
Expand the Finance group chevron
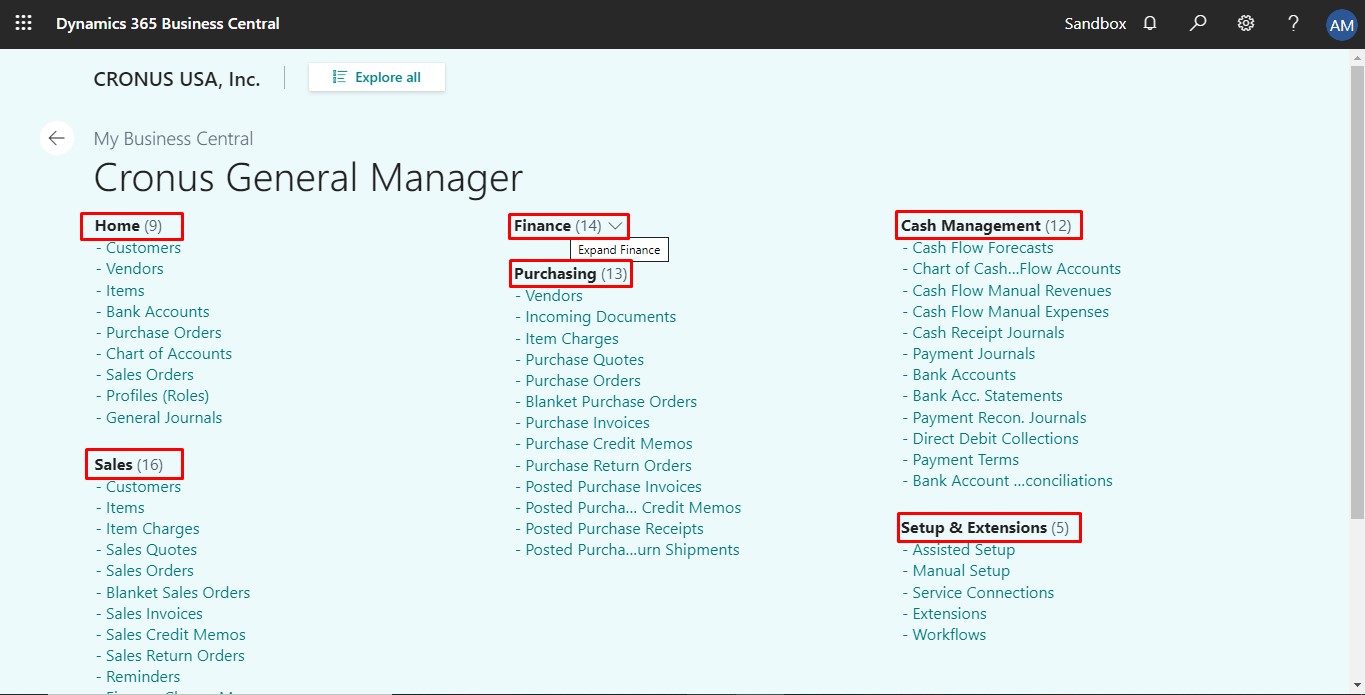[x=615, y=226]
